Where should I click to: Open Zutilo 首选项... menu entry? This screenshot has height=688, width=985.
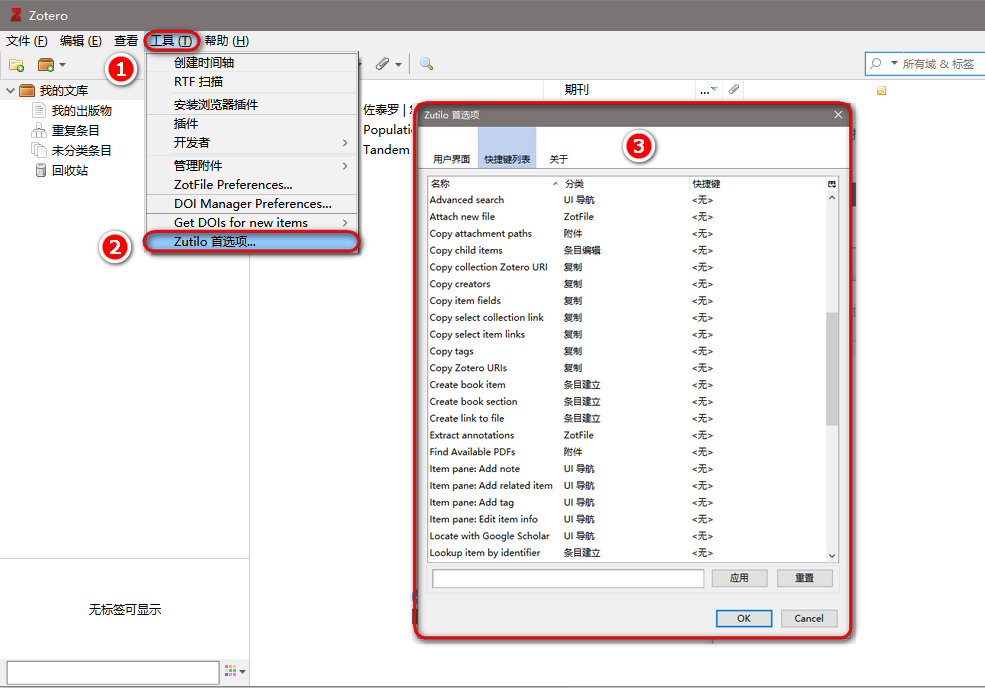click(252, 241)
